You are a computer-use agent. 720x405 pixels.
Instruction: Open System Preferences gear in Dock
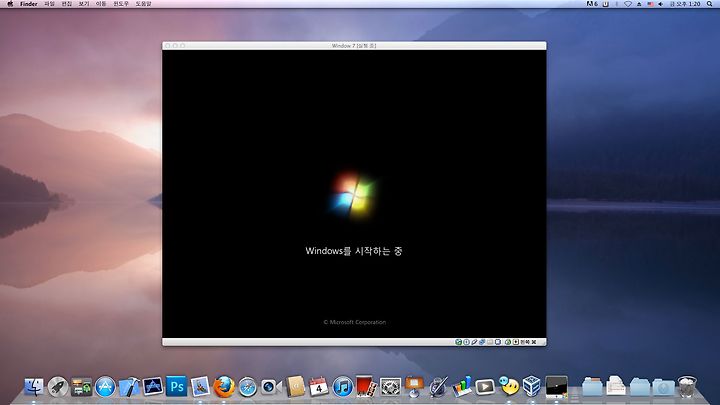point(390,387)
